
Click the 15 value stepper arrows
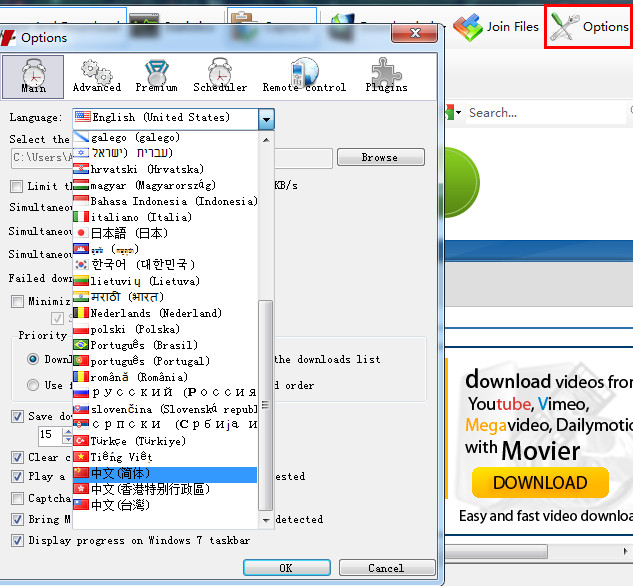coord(67,435)
